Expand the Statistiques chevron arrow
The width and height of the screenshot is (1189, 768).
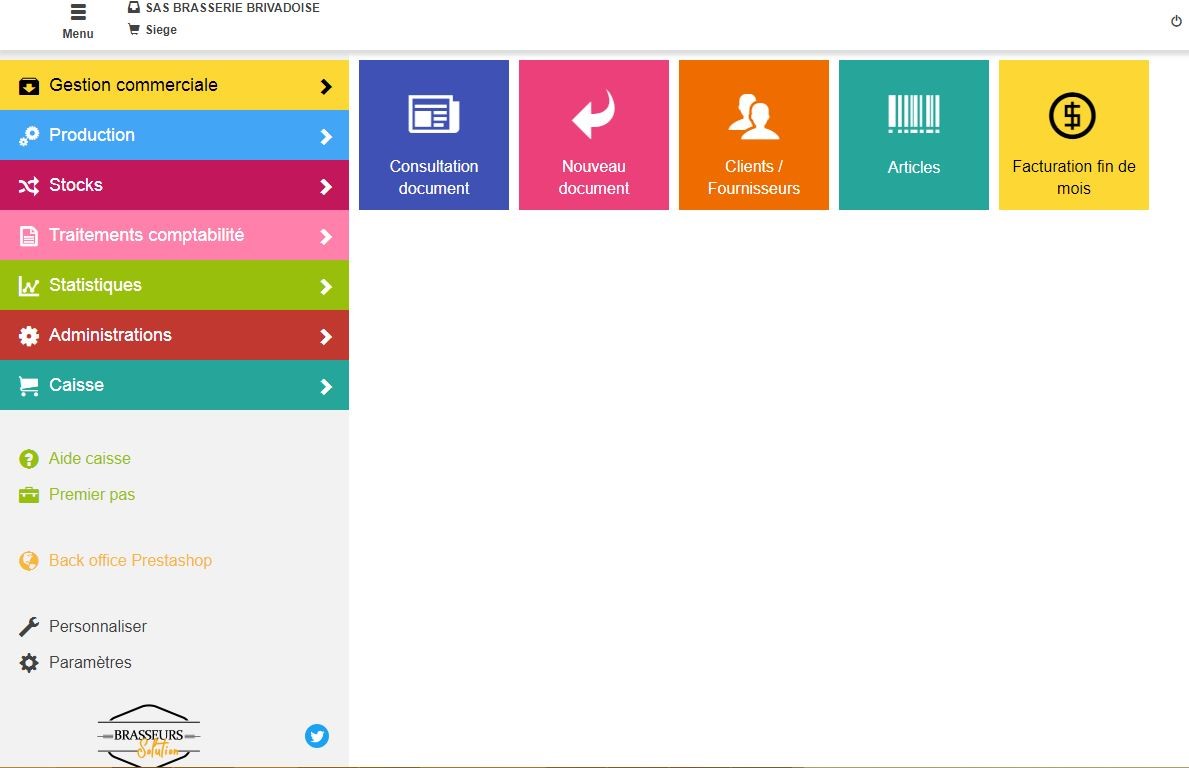[x=326, y=287]
